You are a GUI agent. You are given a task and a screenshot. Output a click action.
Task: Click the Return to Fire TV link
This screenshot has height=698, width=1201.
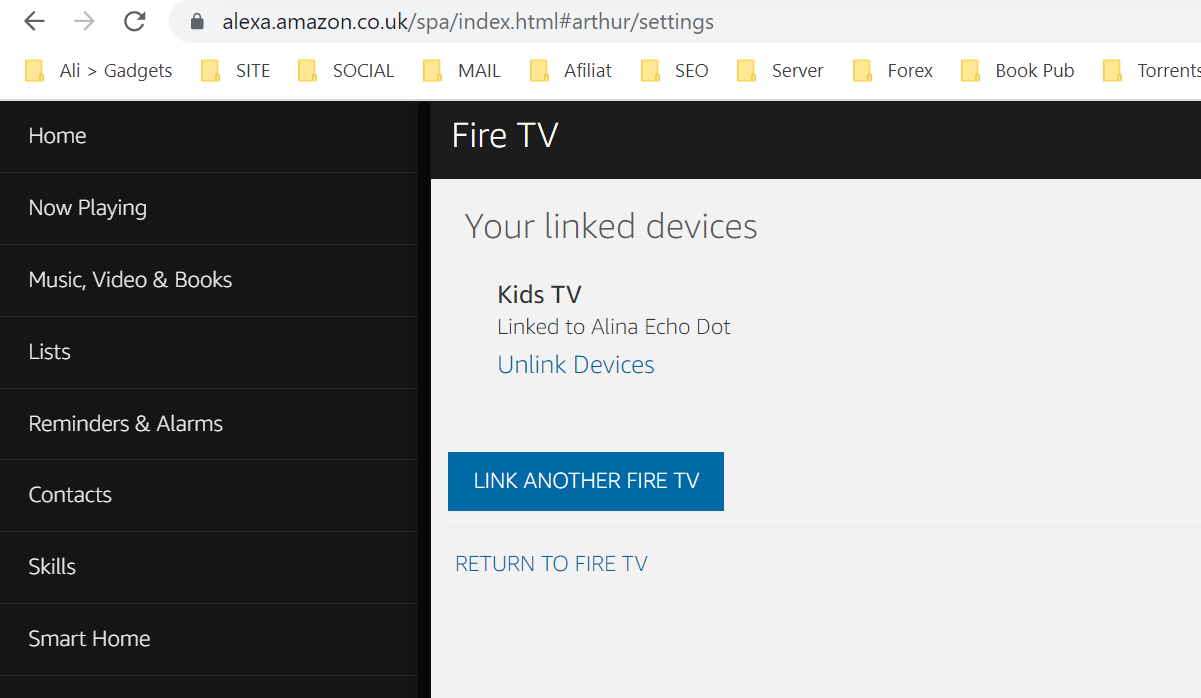(551, 564)
